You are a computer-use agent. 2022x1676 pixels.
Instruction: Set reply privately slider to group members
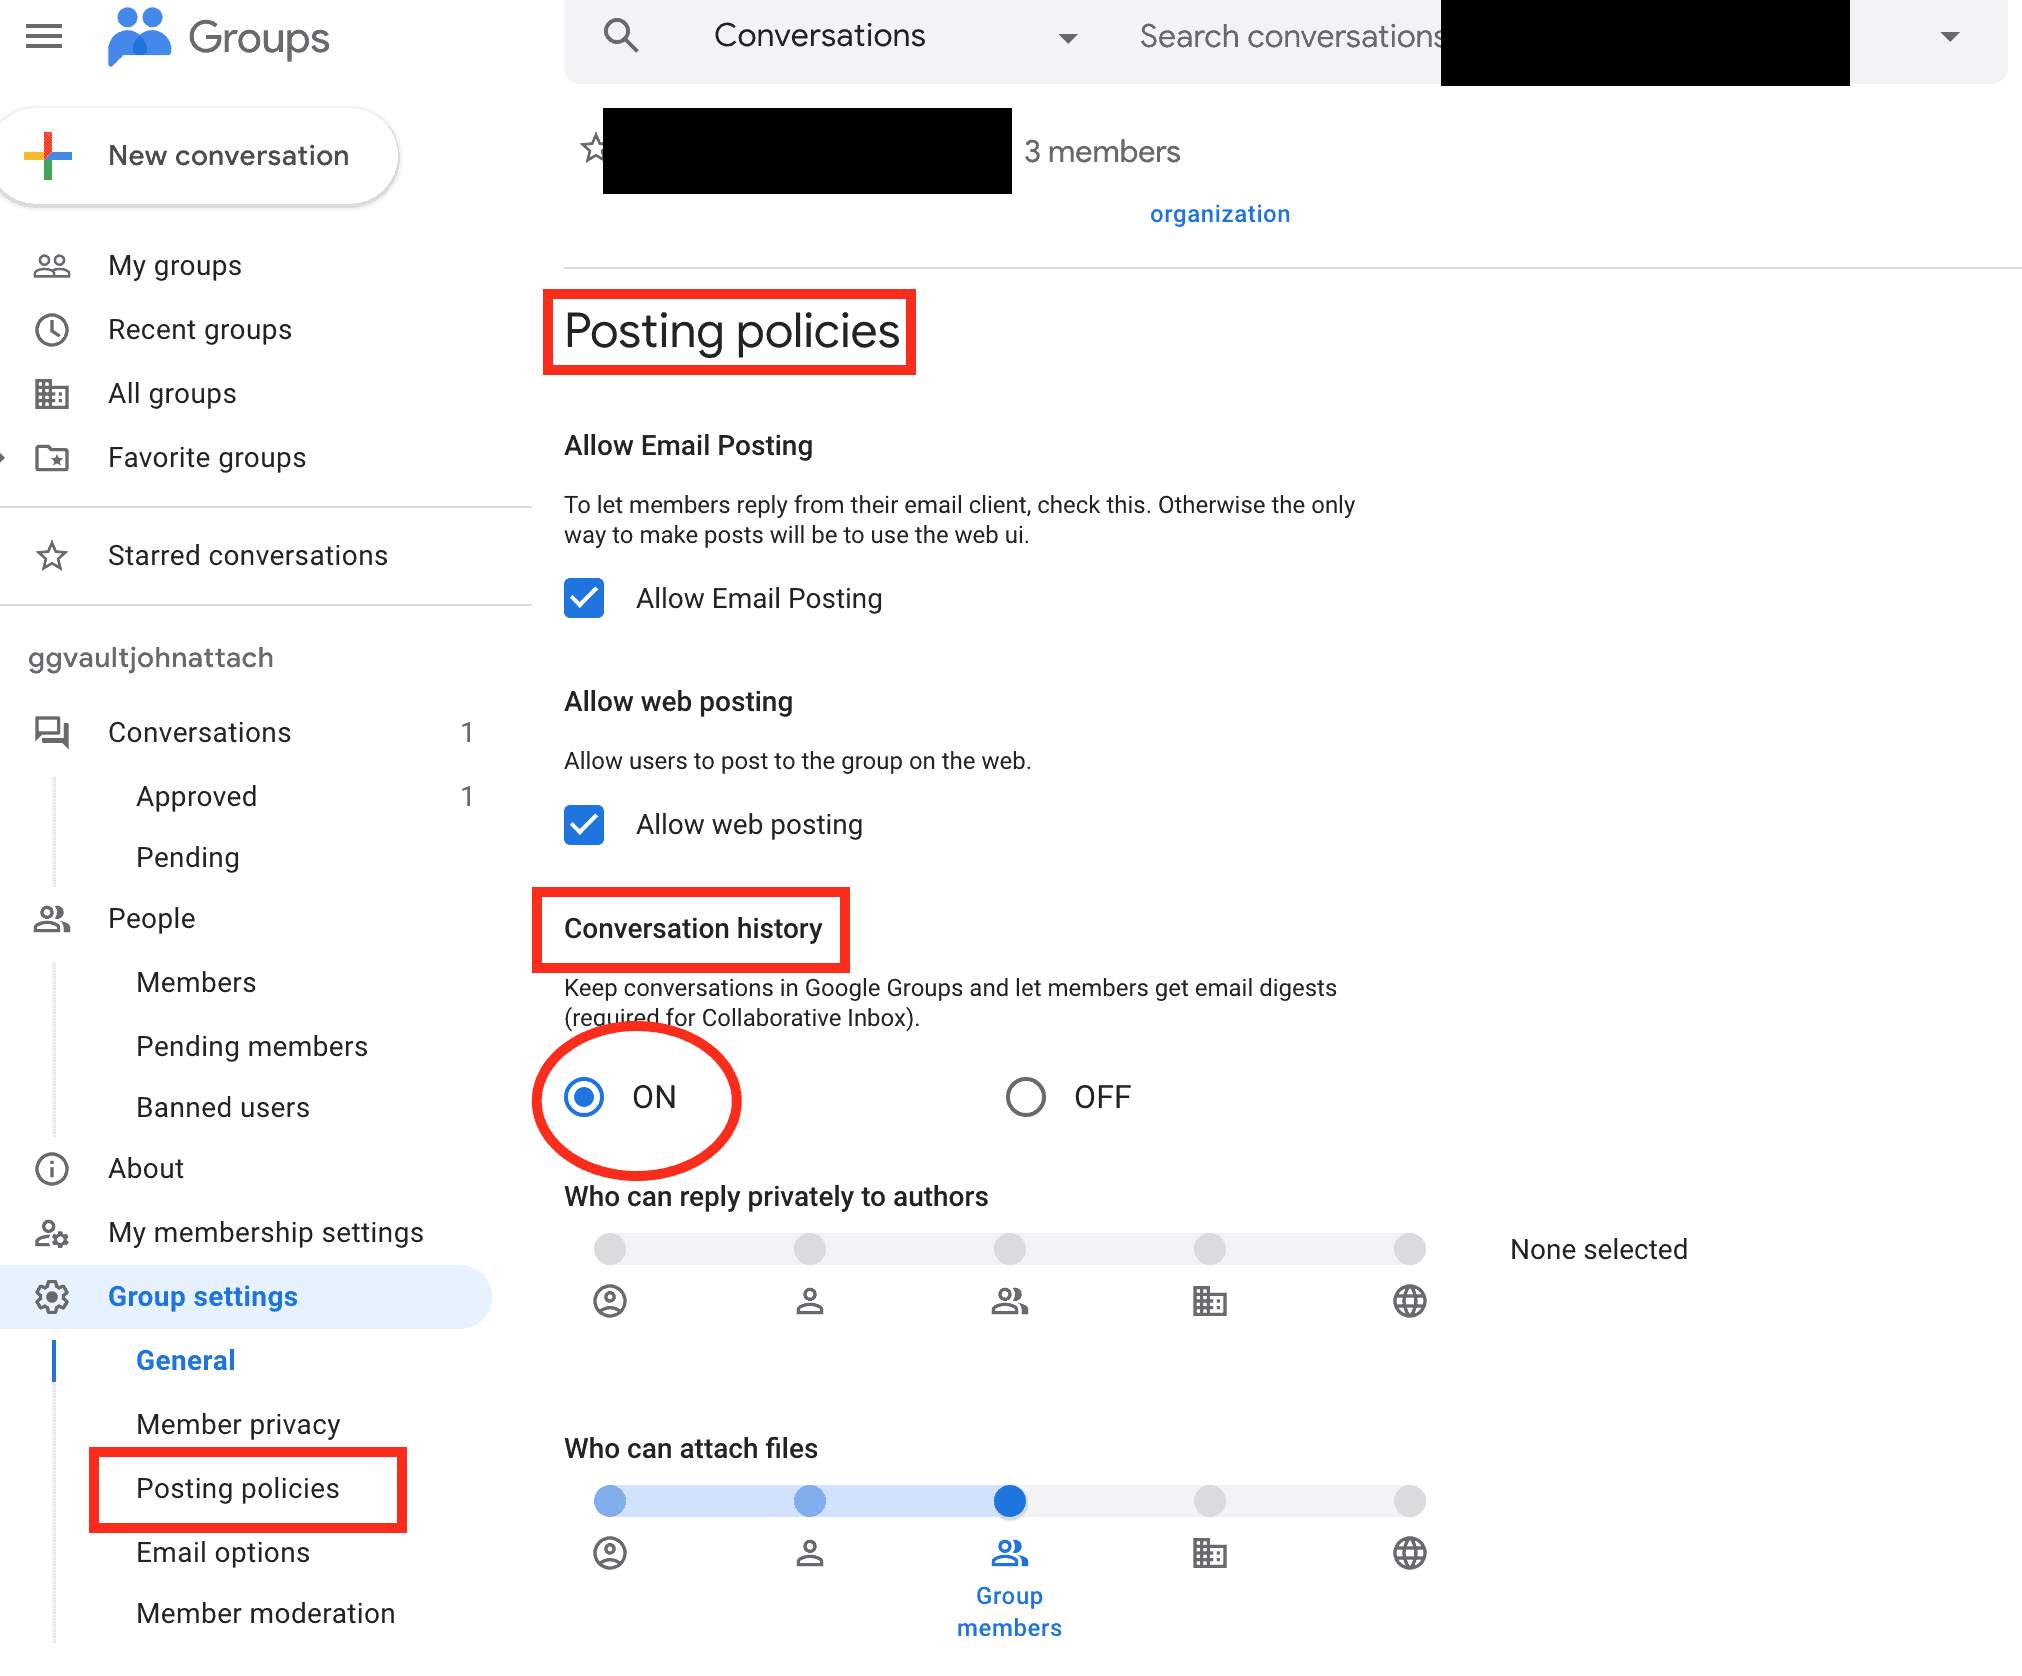pos(1010,1249)
